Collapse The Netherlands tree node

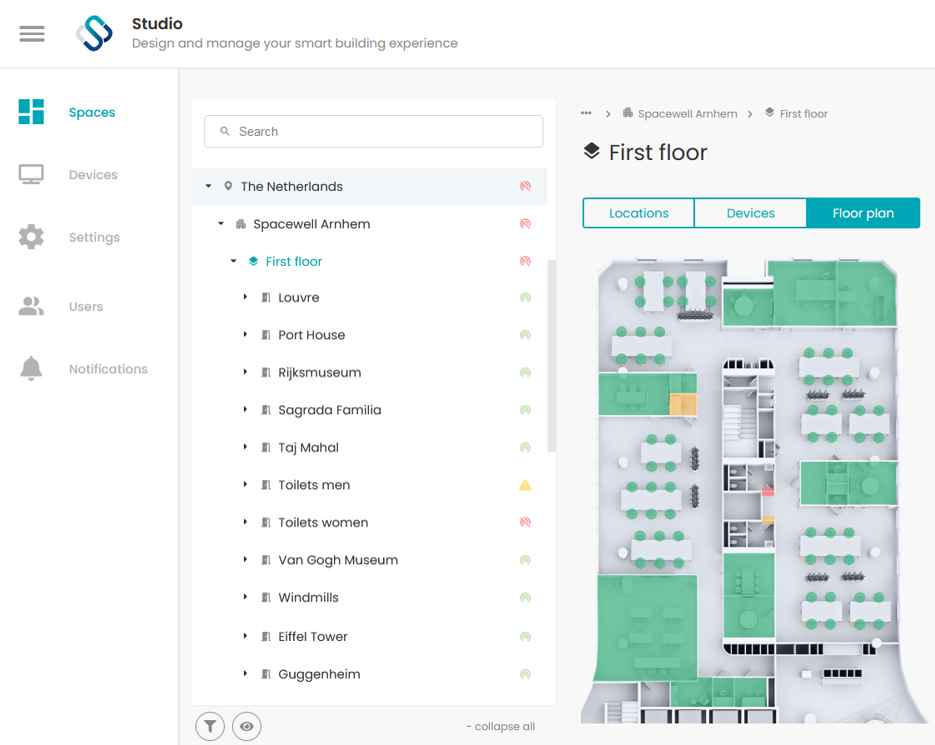pyautogui.click(x=208, y=186)
